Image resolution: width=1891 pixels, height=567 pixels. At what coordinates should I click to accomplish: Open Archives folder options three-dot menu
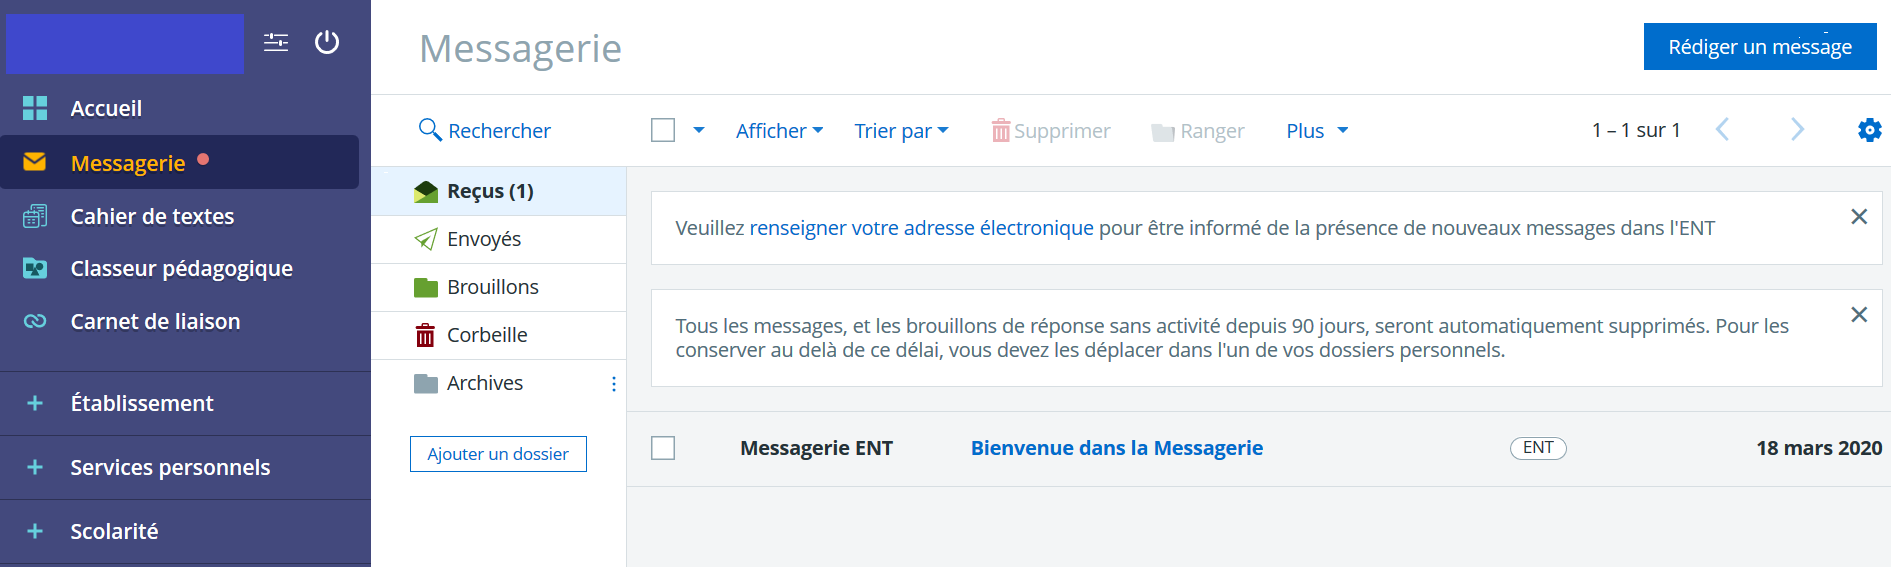click(x=613, y=384)
